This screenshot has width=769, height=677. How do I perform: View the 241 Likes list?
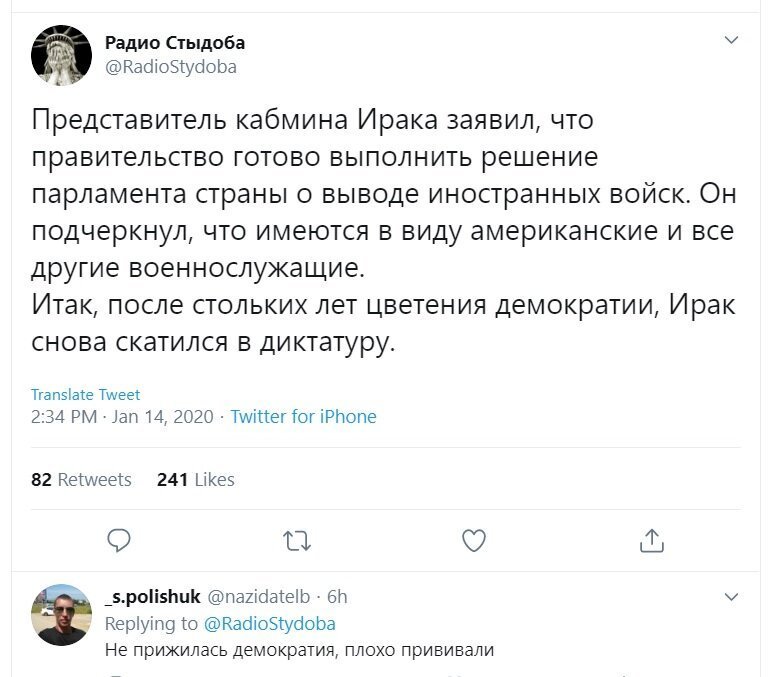[195, 479]
